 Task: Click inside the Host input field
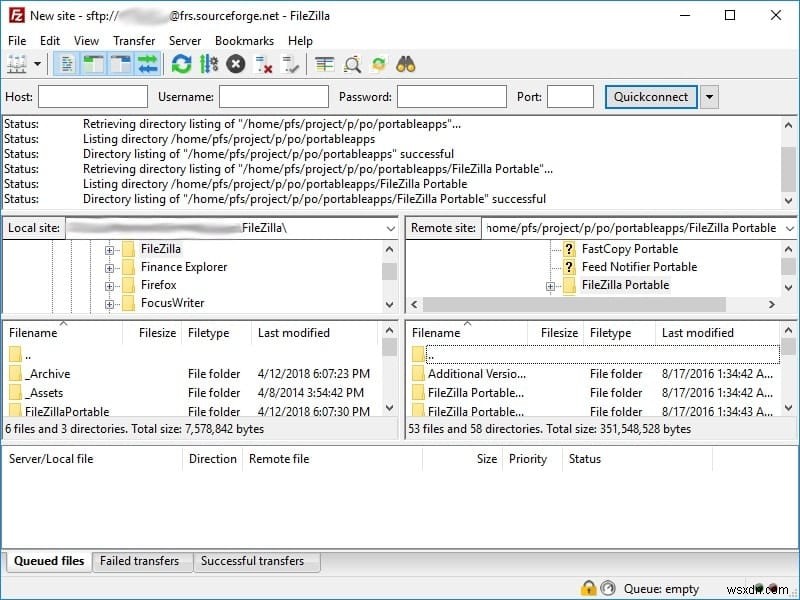coord(95,96)
